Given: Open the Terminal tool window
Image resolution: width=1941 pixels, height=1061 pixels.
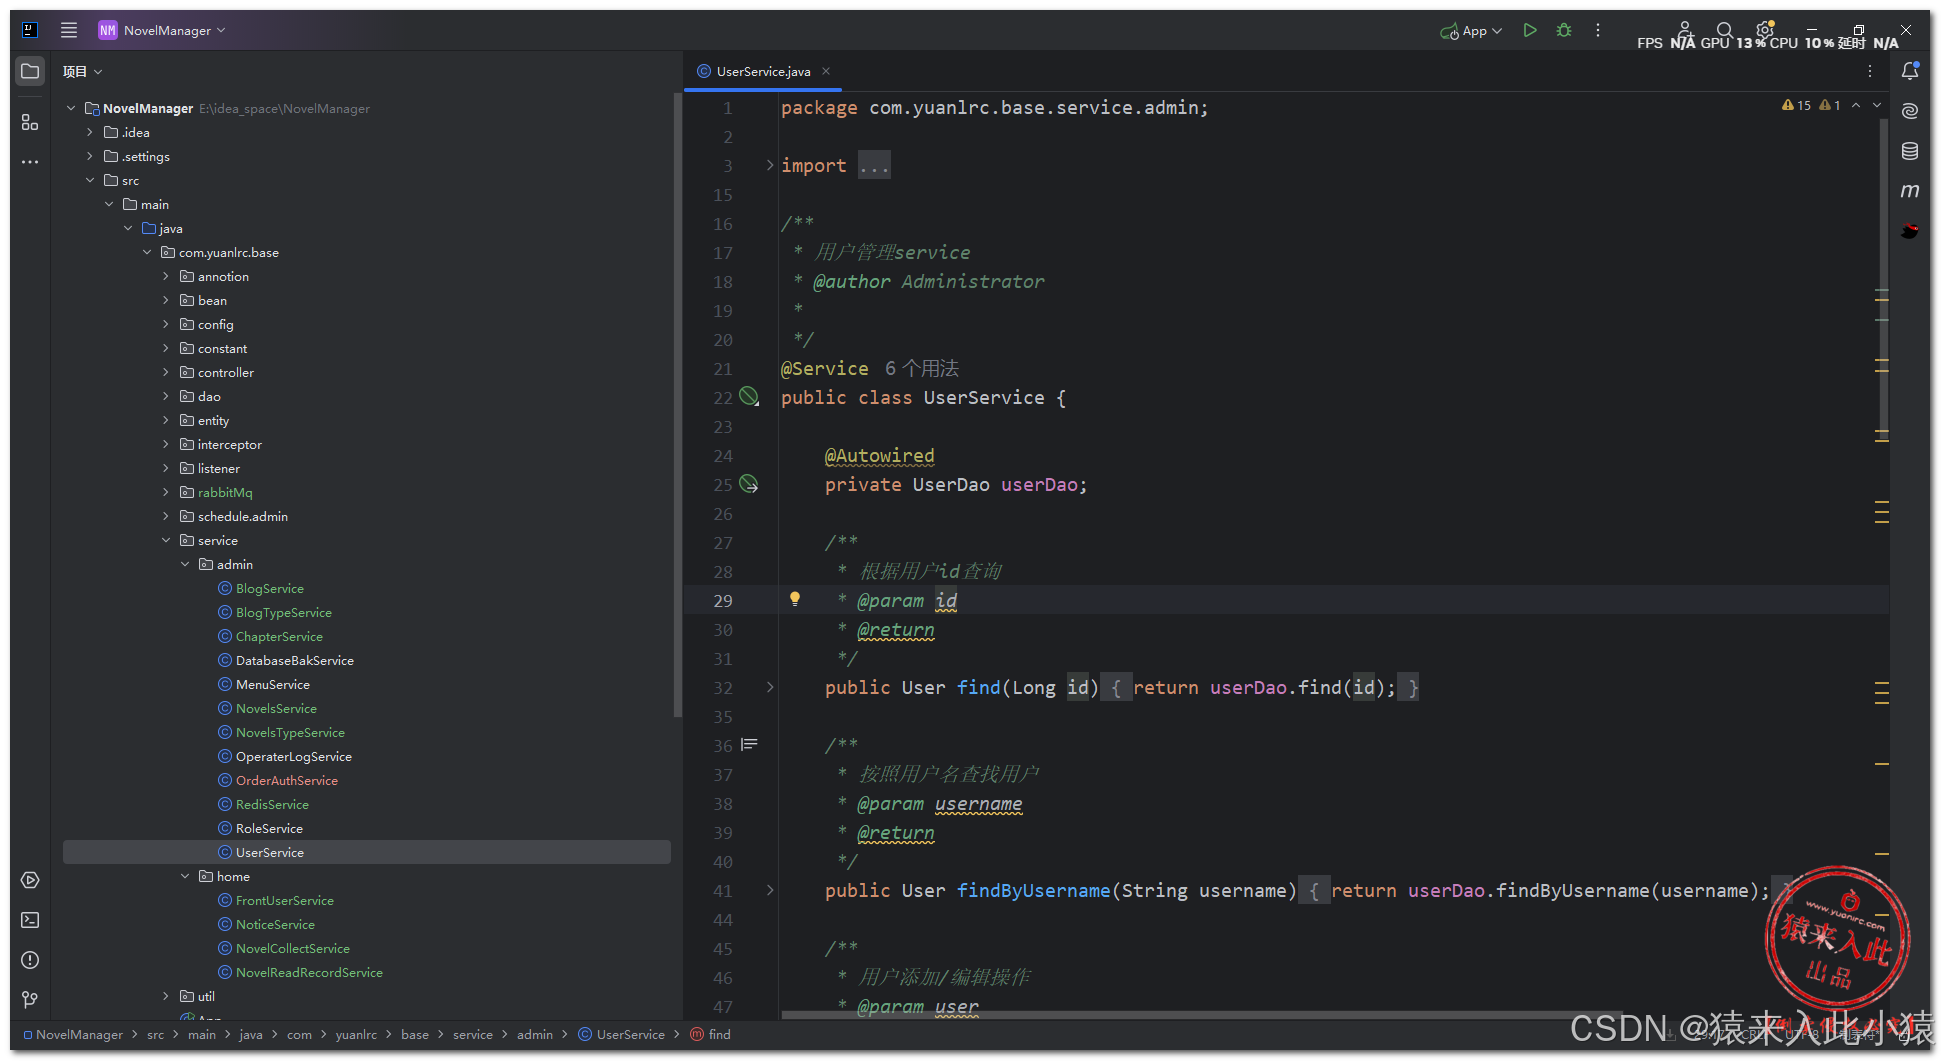Looking at the screenshot, I should click(x=30, y=920).
